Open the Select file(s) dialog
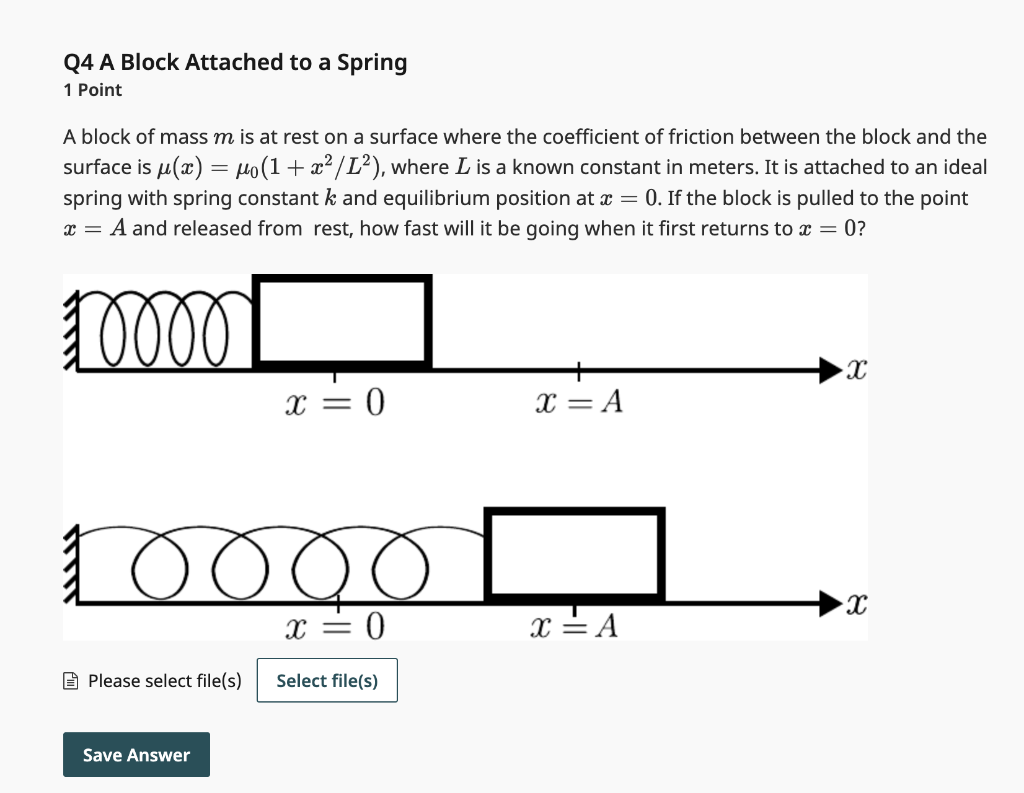The width and height of the screenshot is (1024, 793). (x=327, y=680)
